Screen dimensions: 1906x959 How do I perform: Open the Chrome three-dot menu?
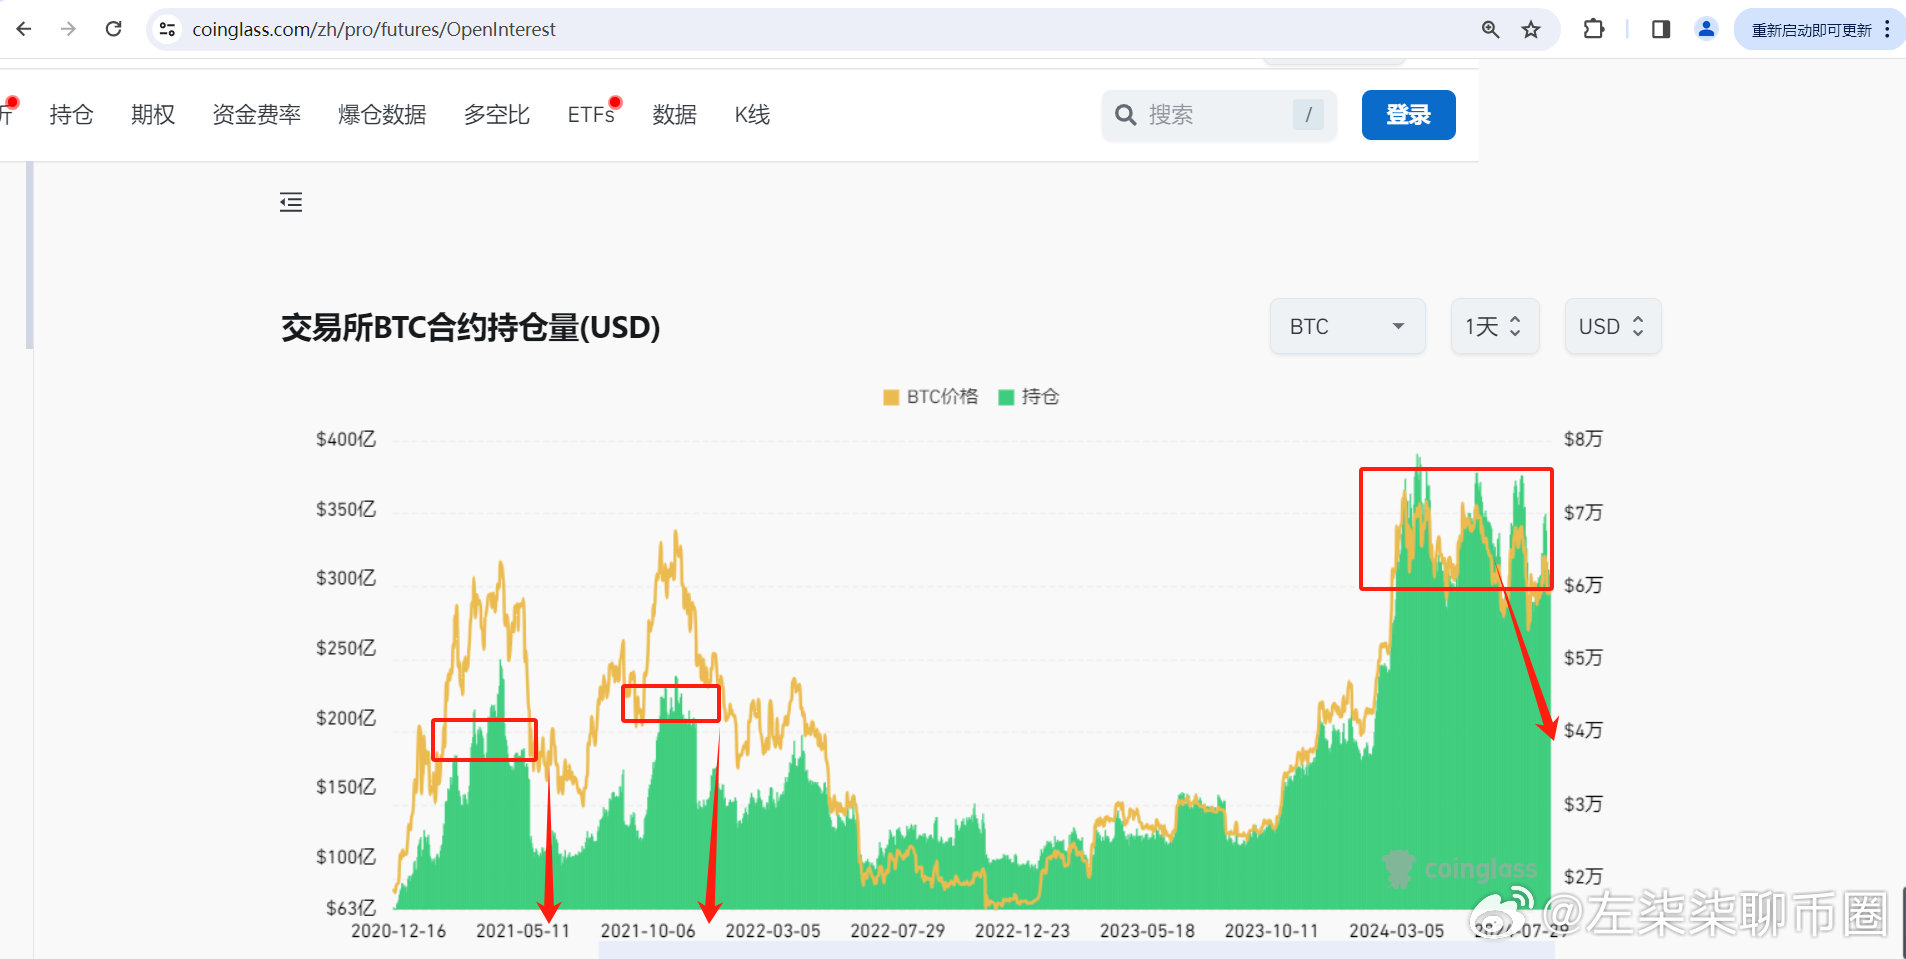pos(1887,29)
